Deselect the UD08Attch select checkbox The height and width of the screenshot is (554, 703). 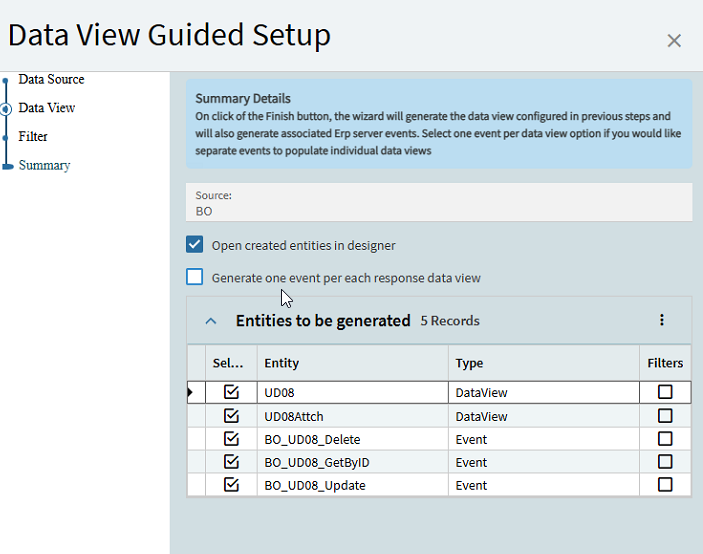tap(232, 416)
